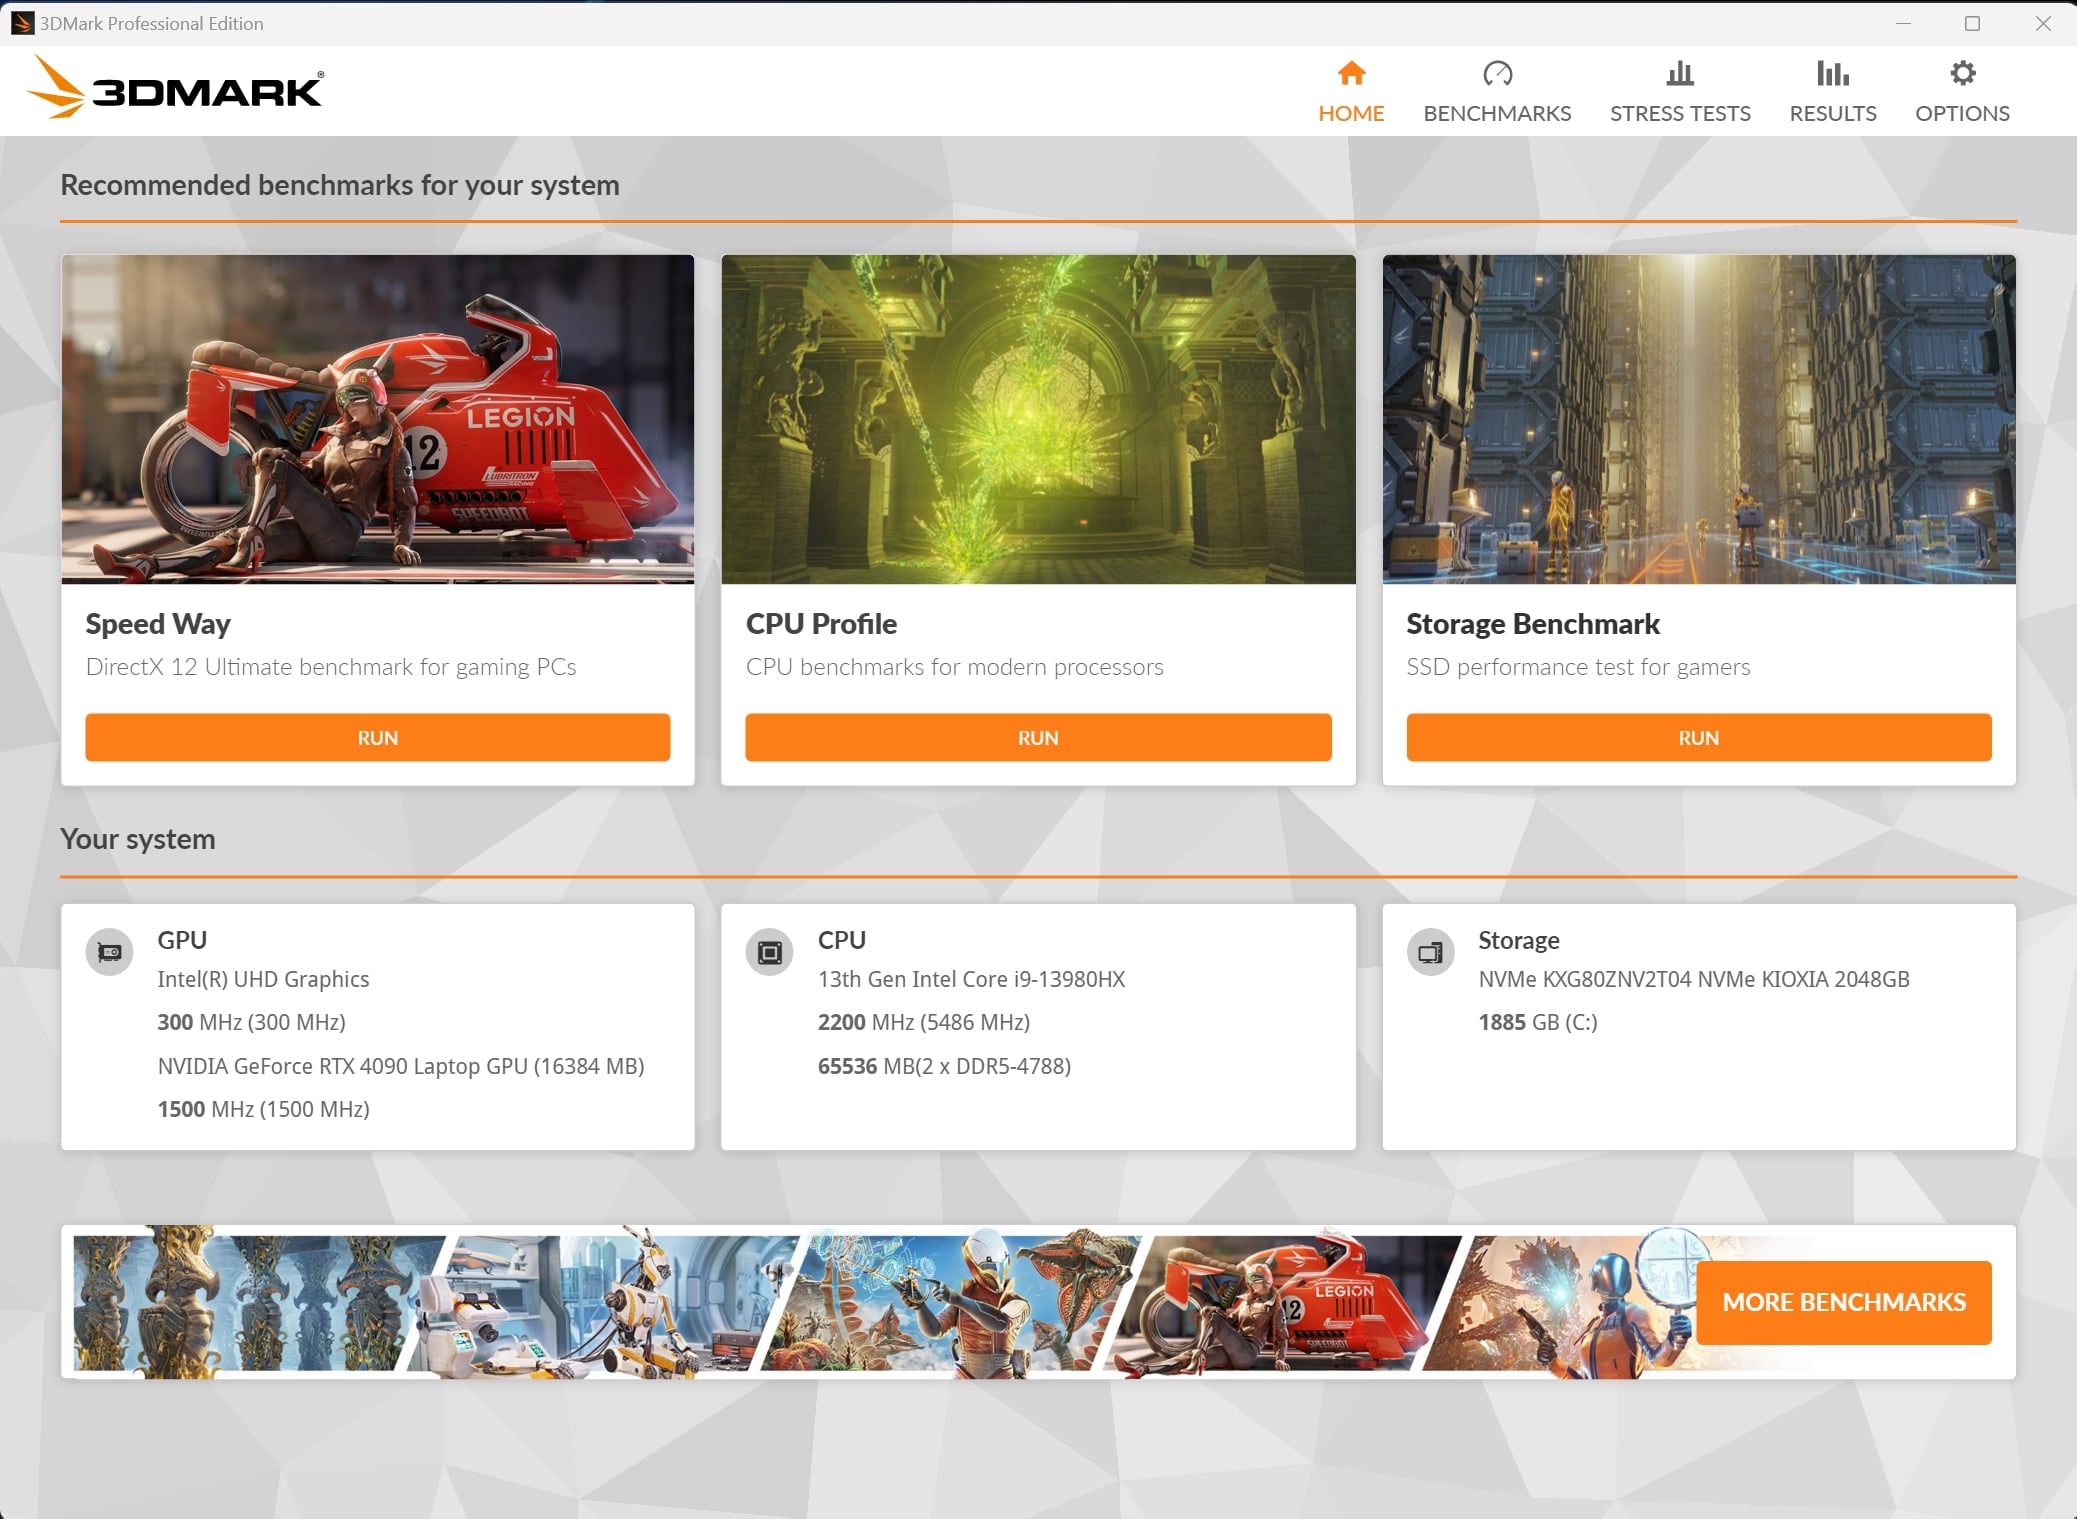The width and height of the screenshot is (2077, 1519).
Task: Click the Storage heading in the system panel
Action: (1518, 940)
